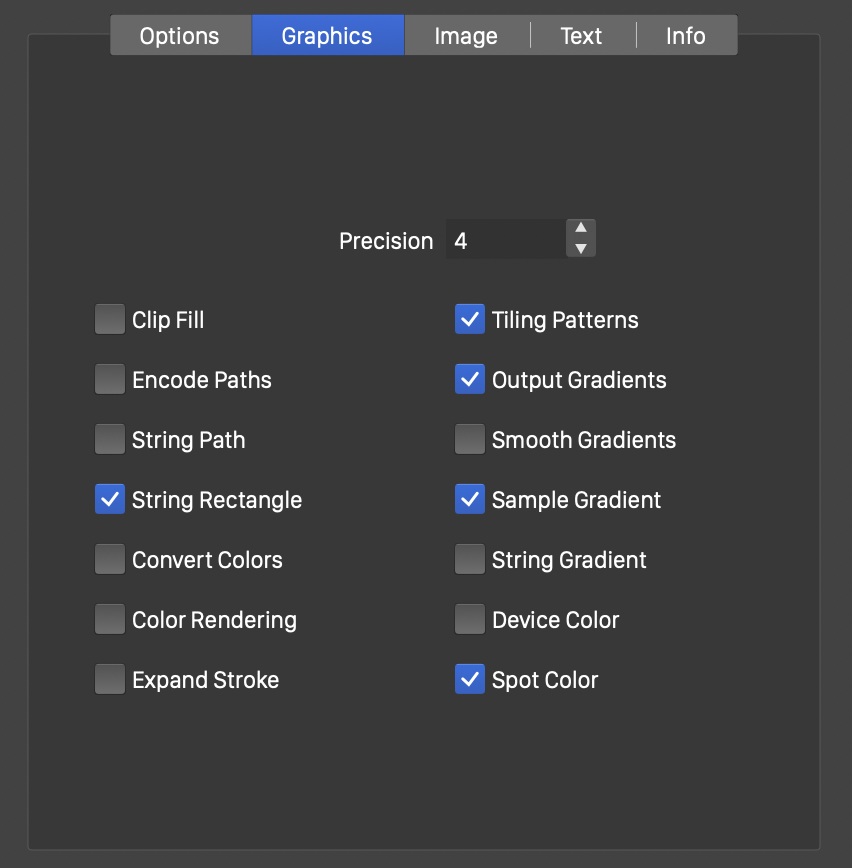This screenshot has height=868, width=852.
Task: Turn on Smooth Gradients
Action: click(x=470, y=440)
